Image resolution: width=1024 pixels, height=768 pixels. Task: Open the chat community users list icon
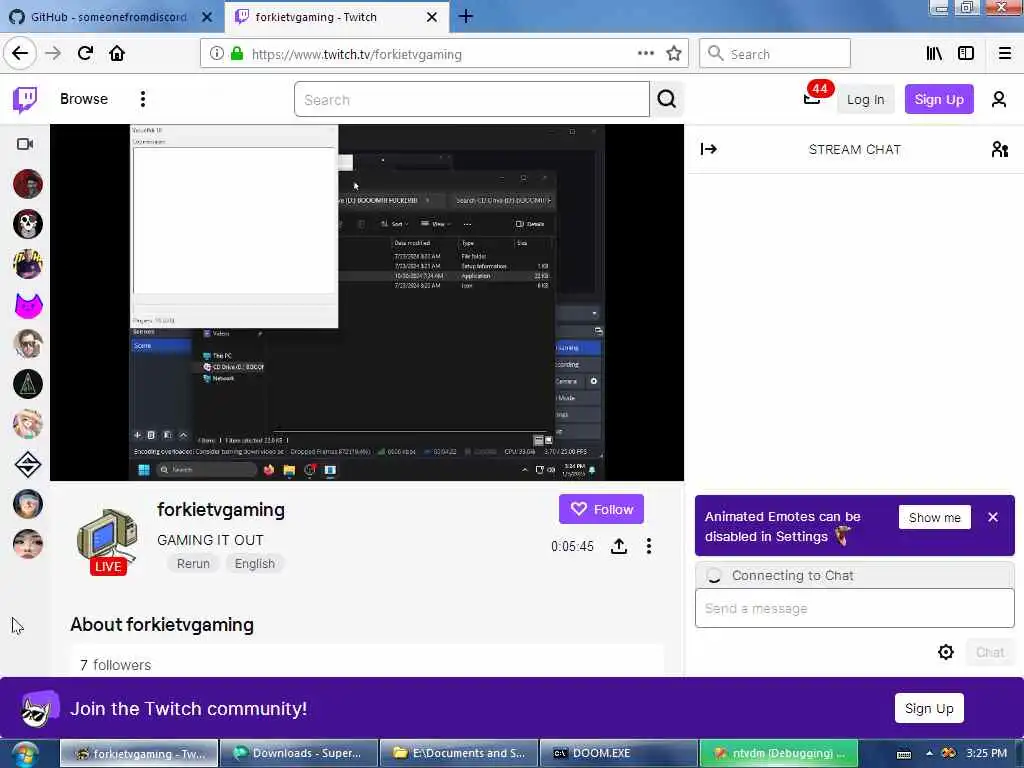pos(999,150)
